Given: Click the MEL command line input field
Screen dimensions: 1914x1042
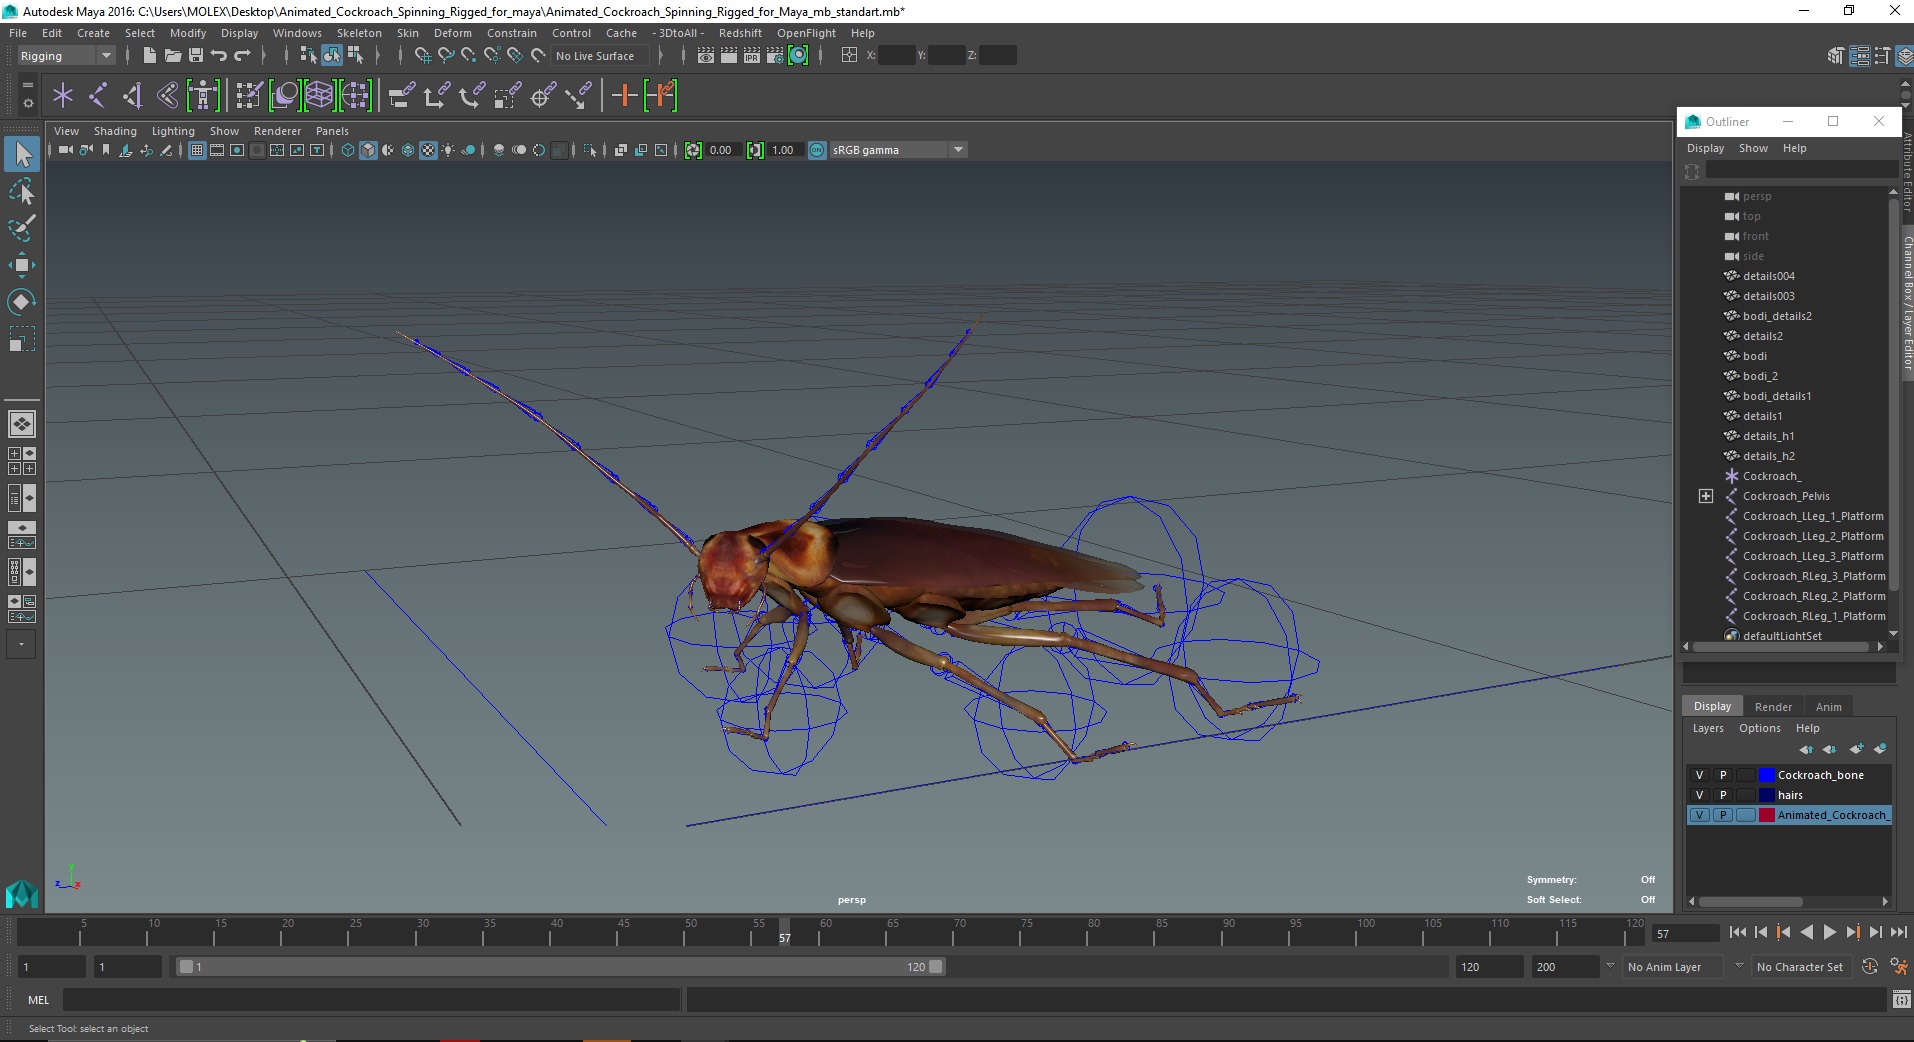Looking at the screenshot, I should coord(371,999).
